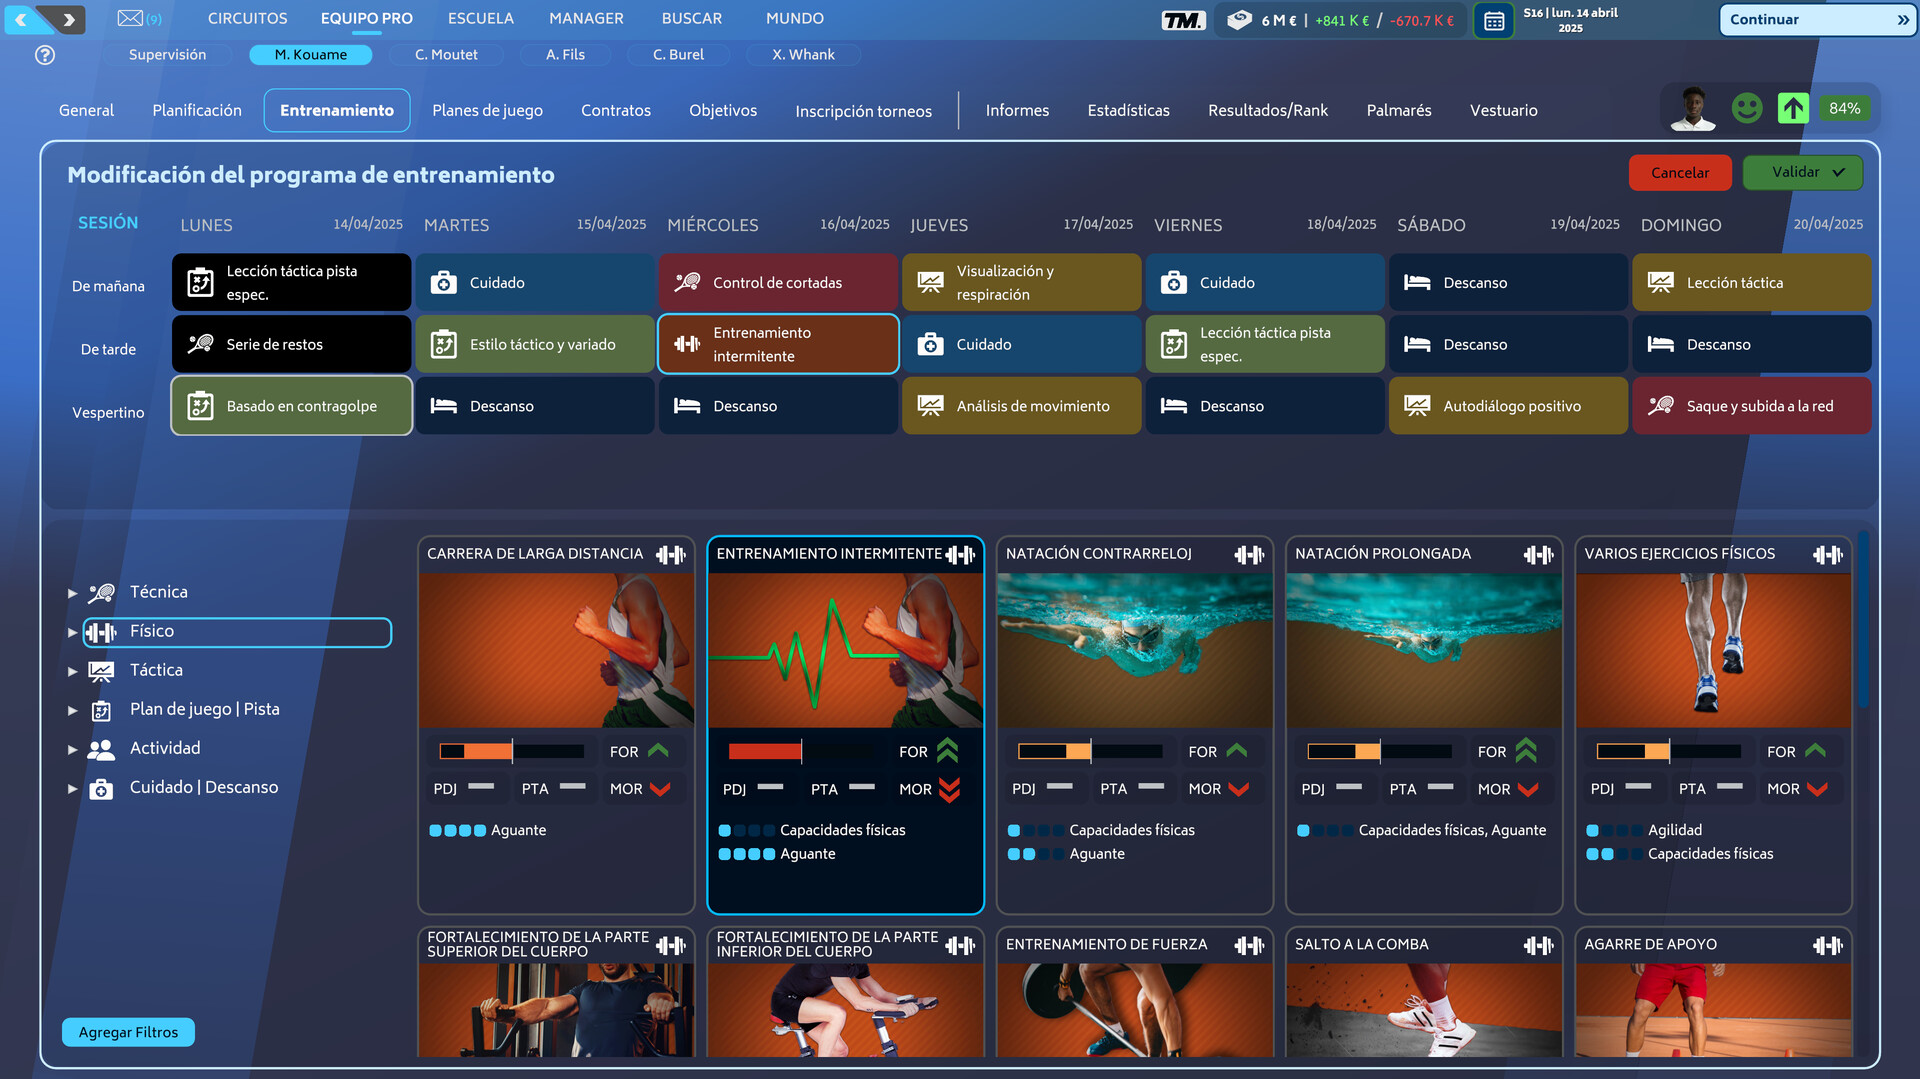Viewport: 1920px width, 1079px height.
Task: Click the 84% fitness indicator
Action: 1844,108
